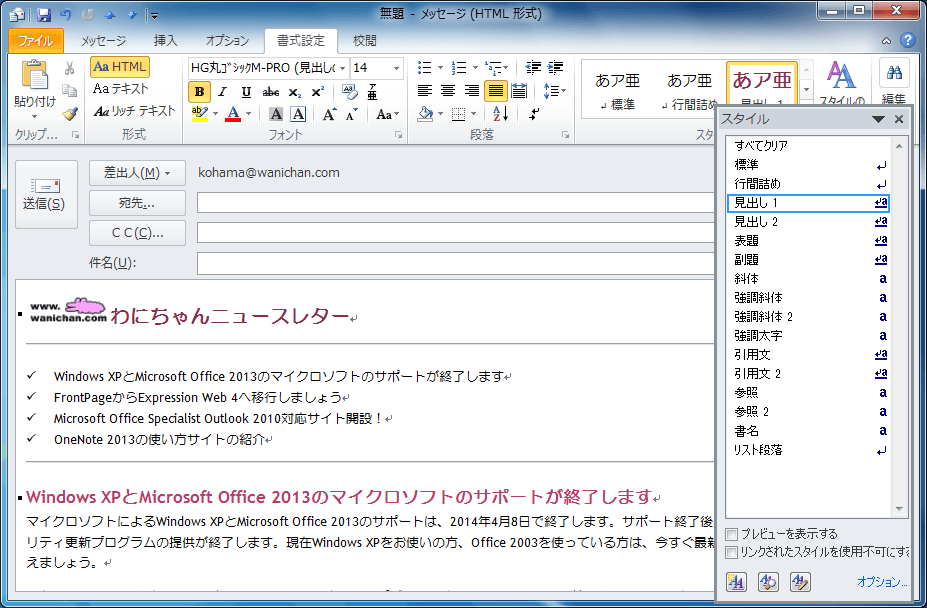927x608 pixels.
Task: Align text to the left
Action: (x=424, y=91)
